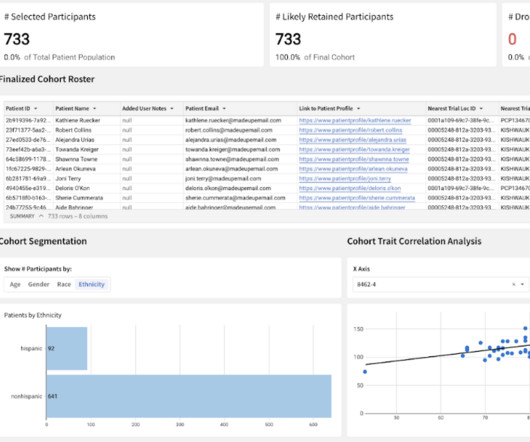Select patient ID 2b919396-7a92 cell
The image size is (530, 442).
pos(28,120)
